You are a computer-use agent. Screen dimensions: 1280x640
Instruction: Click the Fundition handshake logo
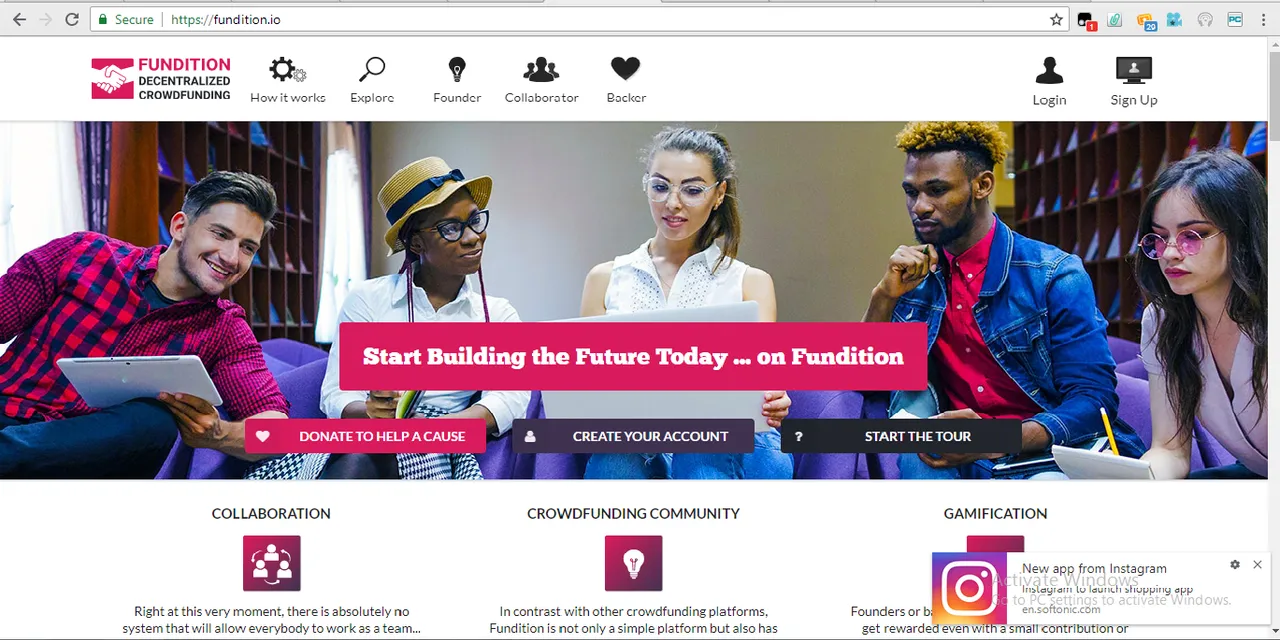pyautogui.click(x=112, y=79)
